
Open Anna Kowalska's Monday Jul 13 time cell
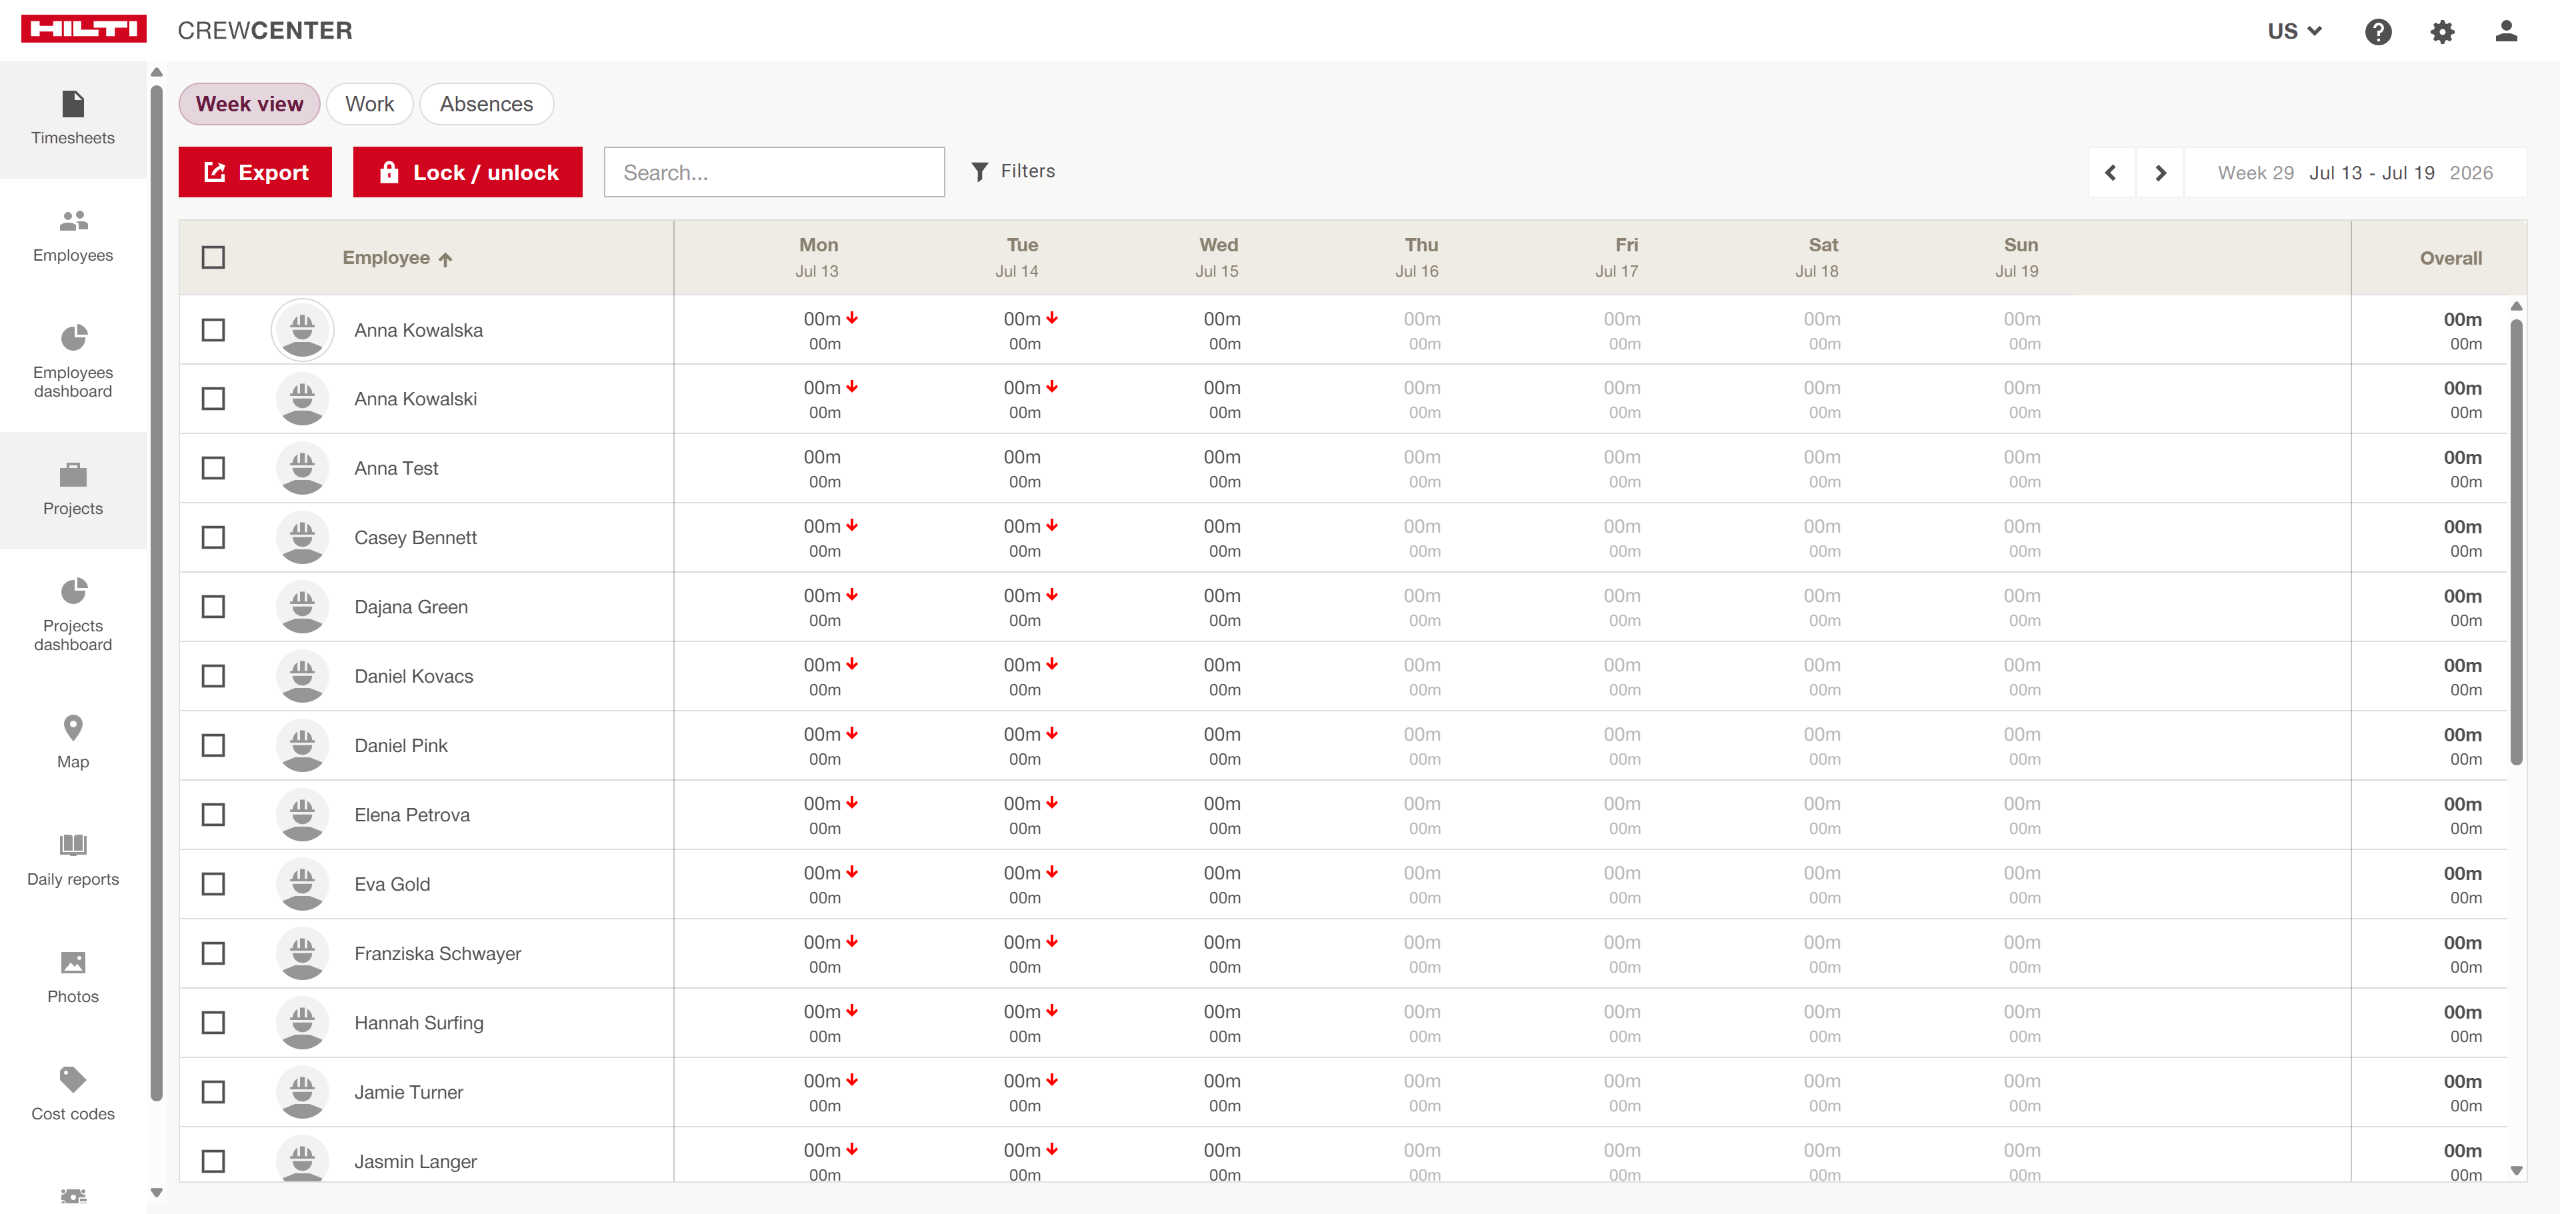click(825, 330)
